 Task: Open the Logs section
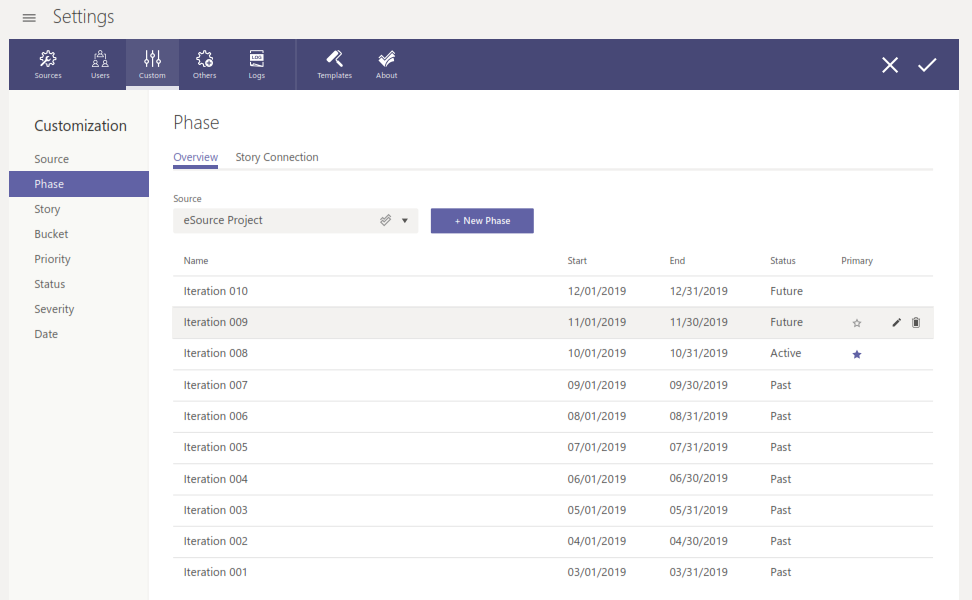[257, 64]
